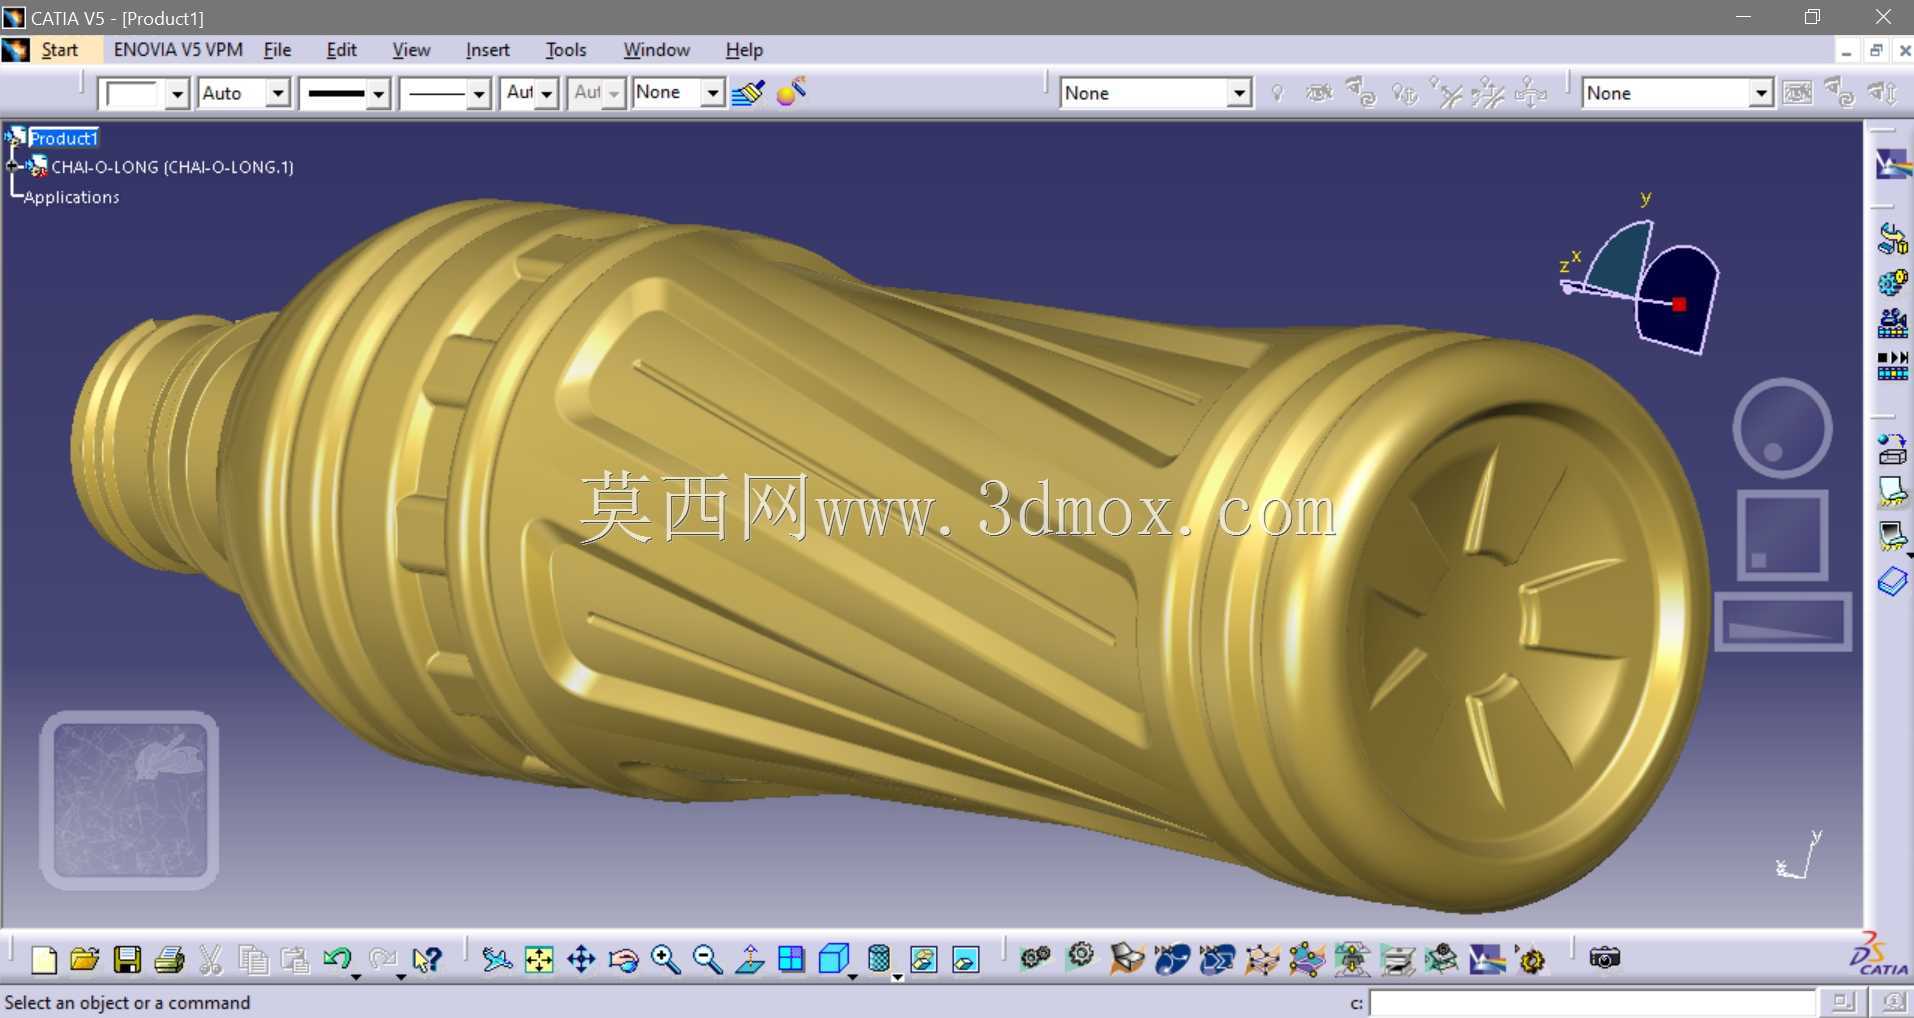This screenshot has width=1914, height=1018.
Task: Save the document with the floppy disk icon
Action: 127,960
